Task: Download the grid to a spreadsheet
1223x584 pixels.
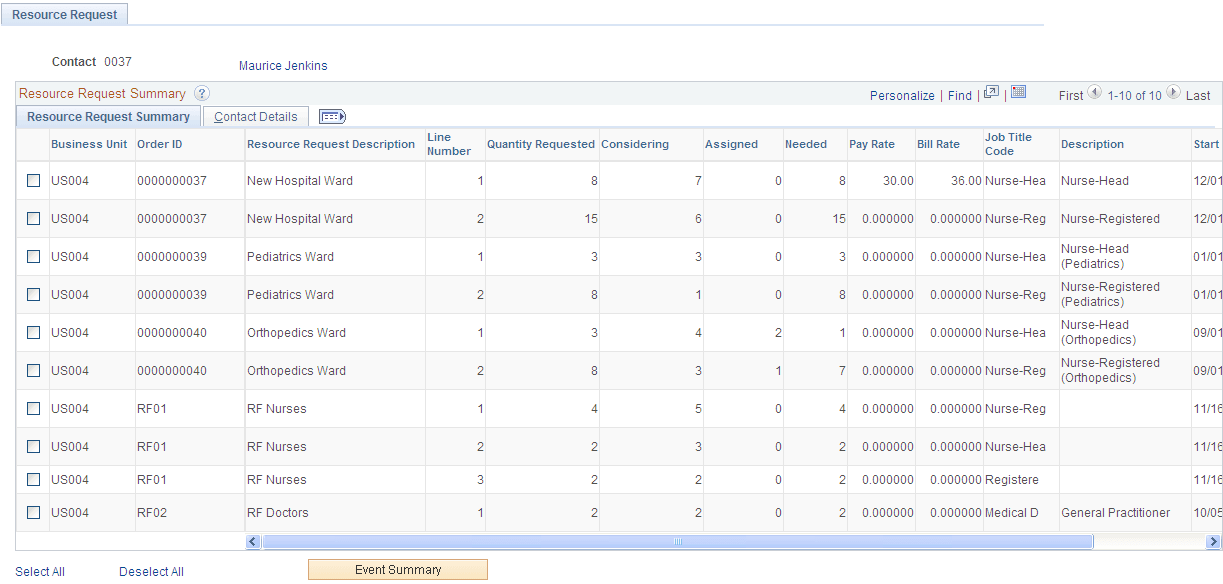Action: pyautogui.click(x=1018, y=93)
